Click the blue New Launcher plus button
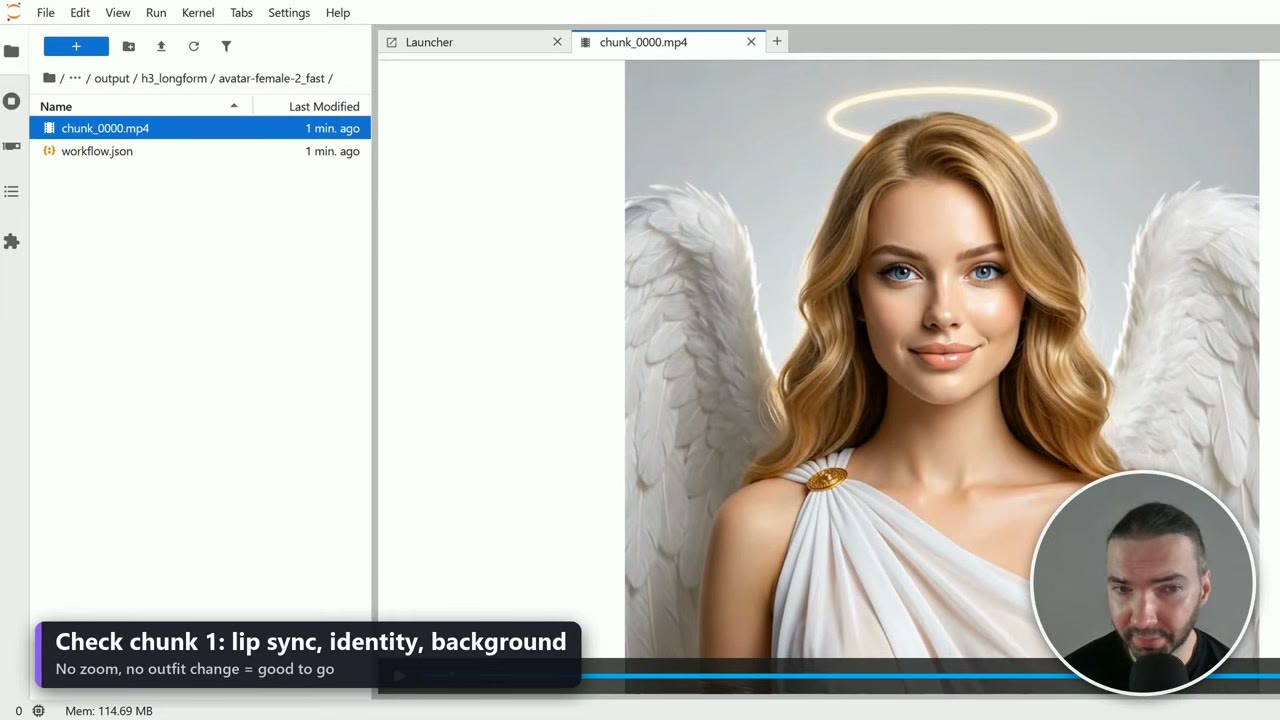The width and height of the screenshot is (1280, 720). pyautogui.click(x=76, y=46)
